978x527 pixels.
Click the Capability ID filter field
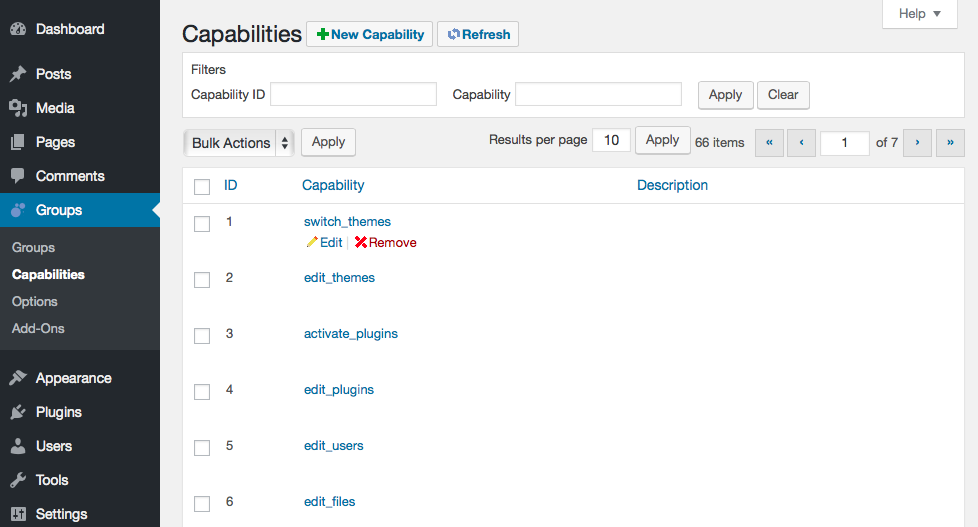[353, 94]
